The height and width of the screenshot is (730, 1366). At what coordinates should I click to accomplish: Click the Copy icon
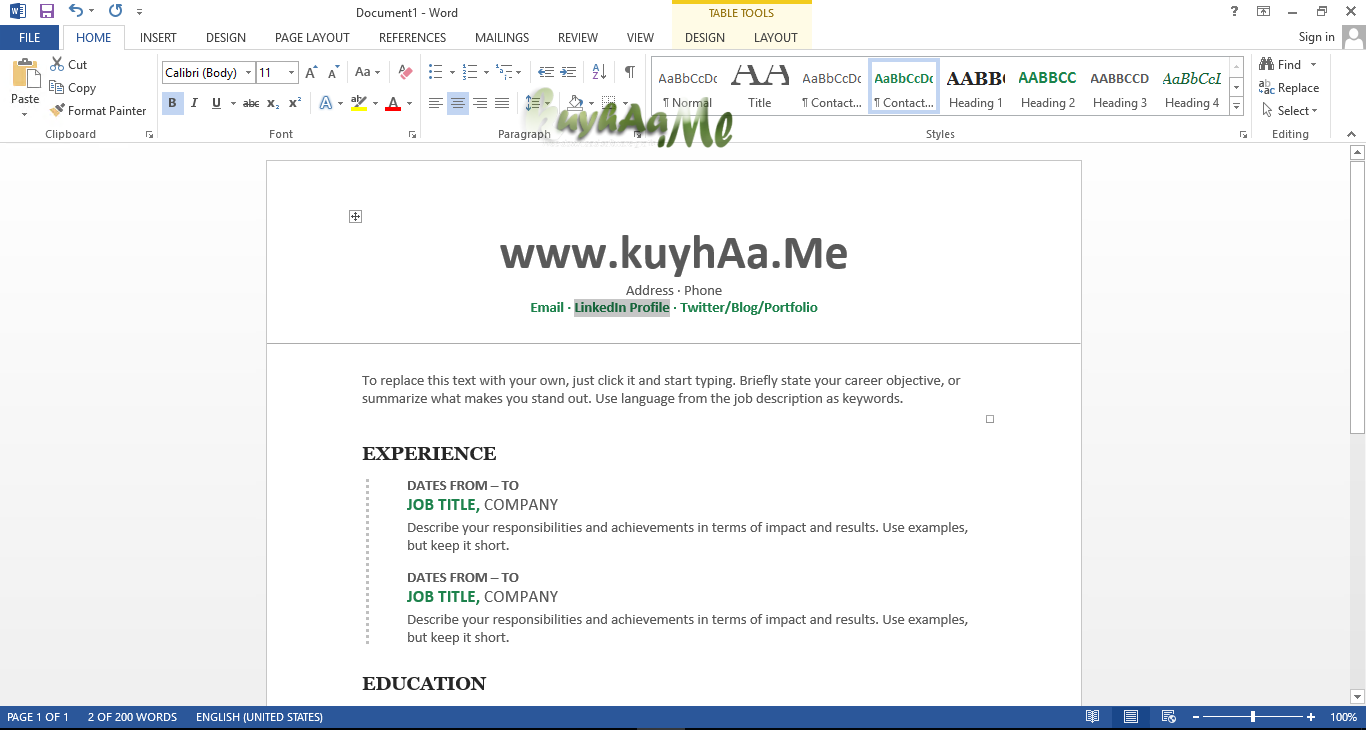coord(57,88)
